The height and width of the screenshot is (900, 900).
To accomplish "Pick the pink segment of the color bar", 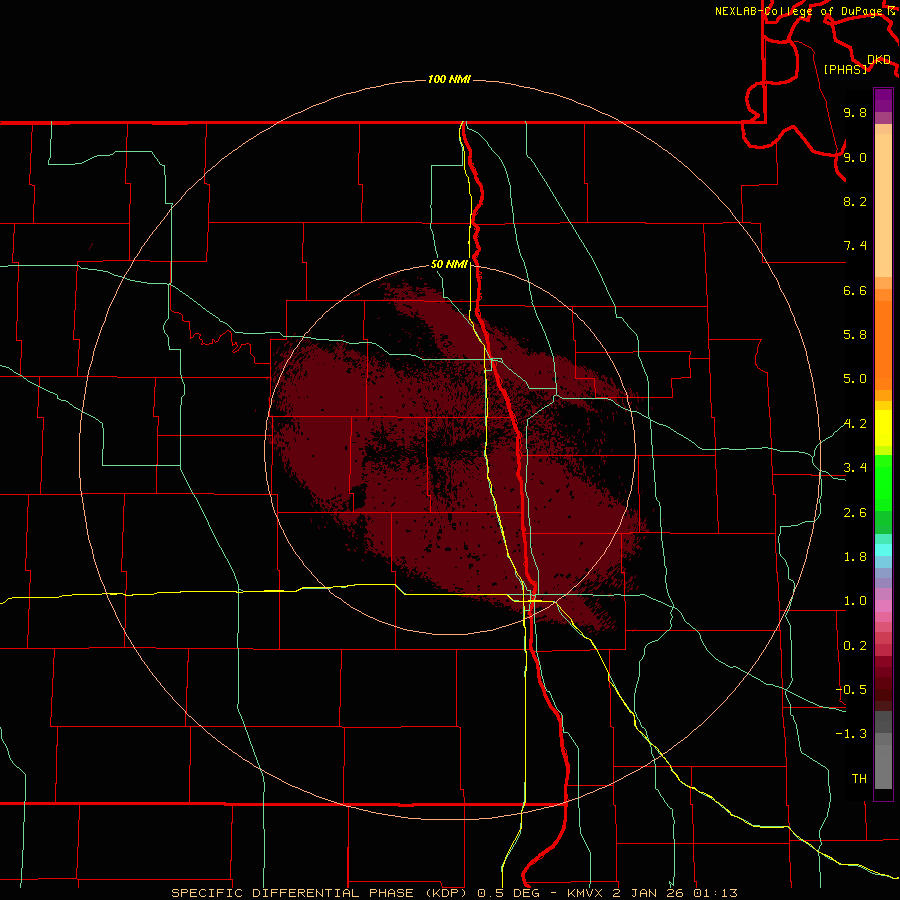I will pos(883,606).
